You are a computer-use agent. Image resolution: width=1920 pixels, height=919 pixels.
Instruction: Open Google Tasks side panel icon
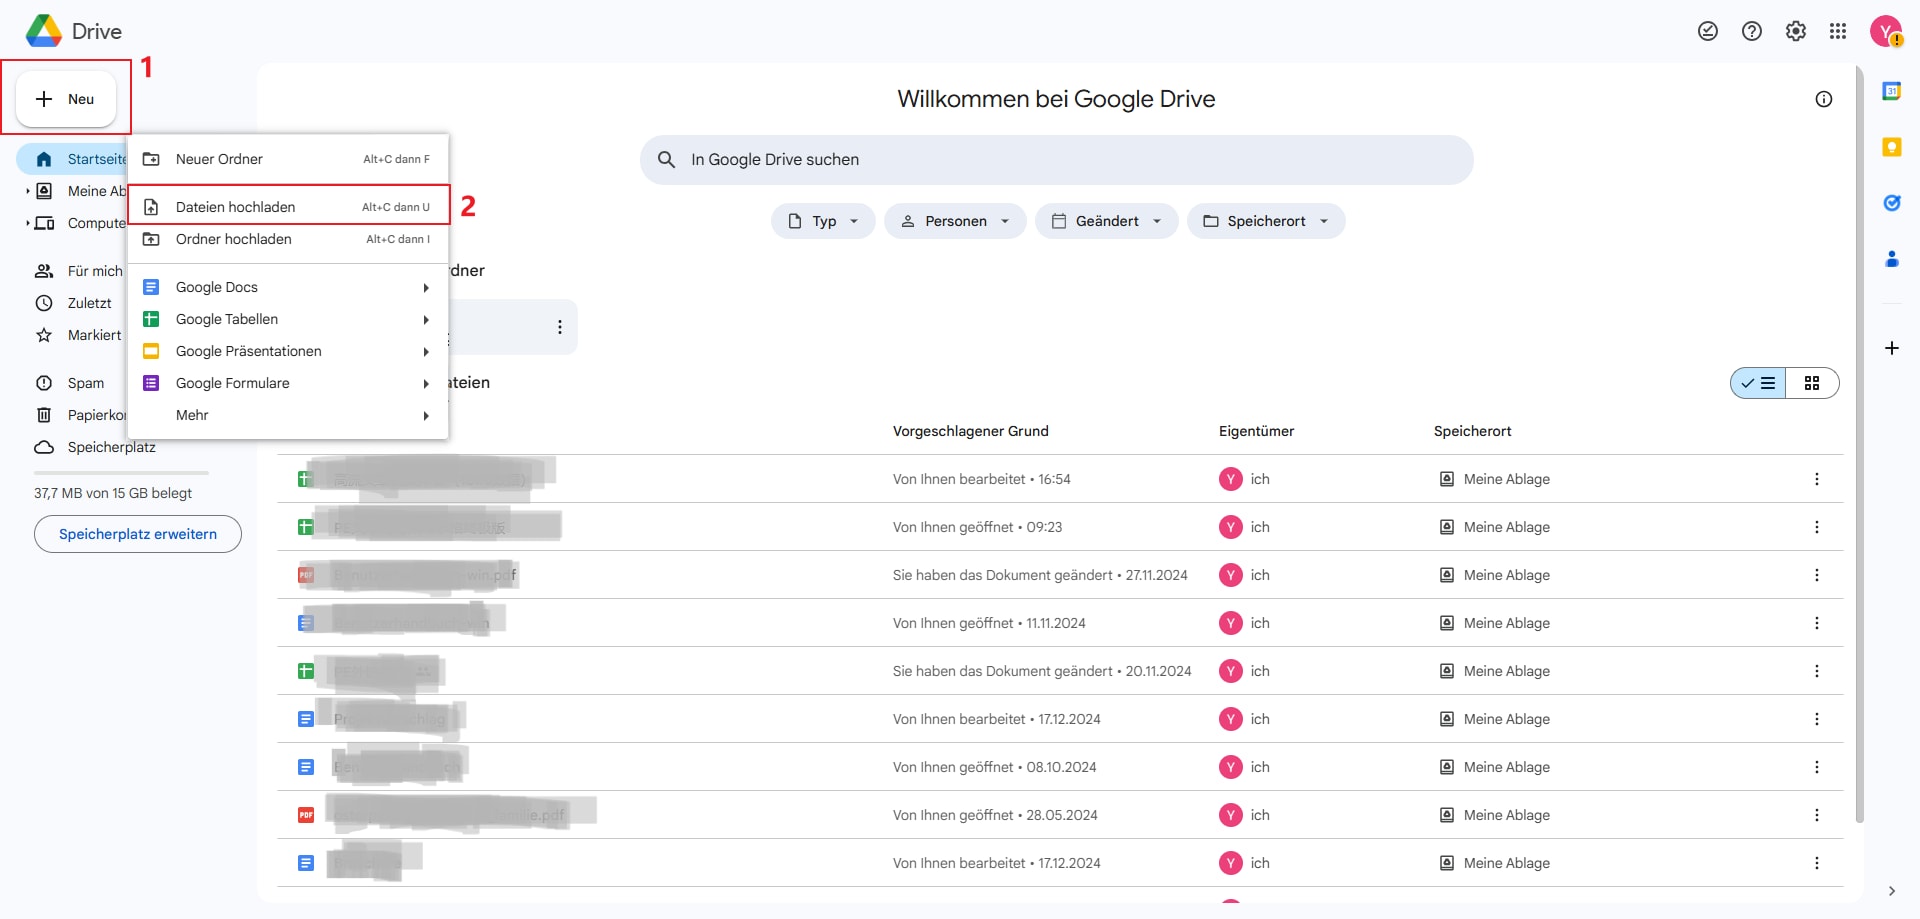click(1892, 203)
